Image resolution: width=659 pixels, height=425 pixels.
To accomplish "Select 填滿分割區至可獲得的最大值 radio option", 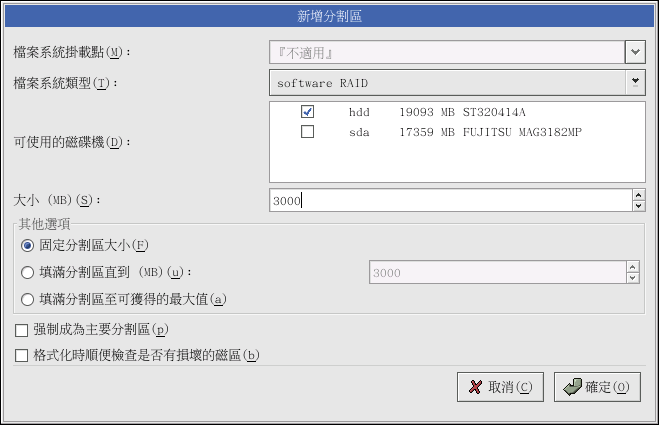I will [27, 297].
